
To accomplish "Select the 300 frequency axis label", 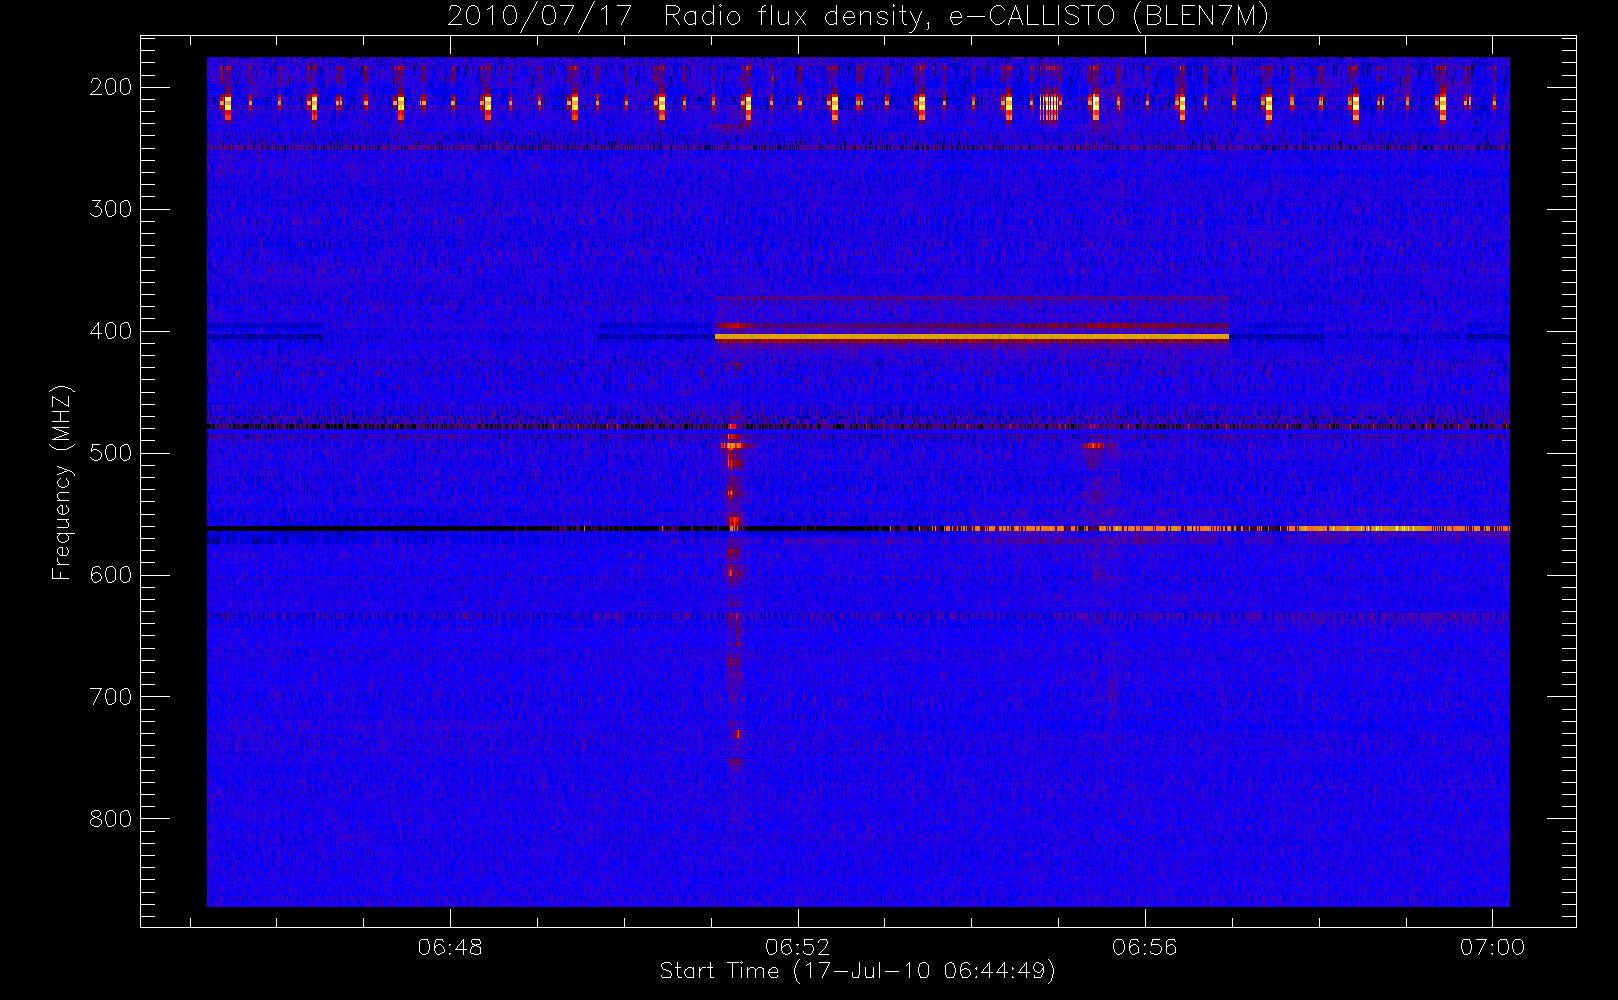I will click(x=111, y=209).
